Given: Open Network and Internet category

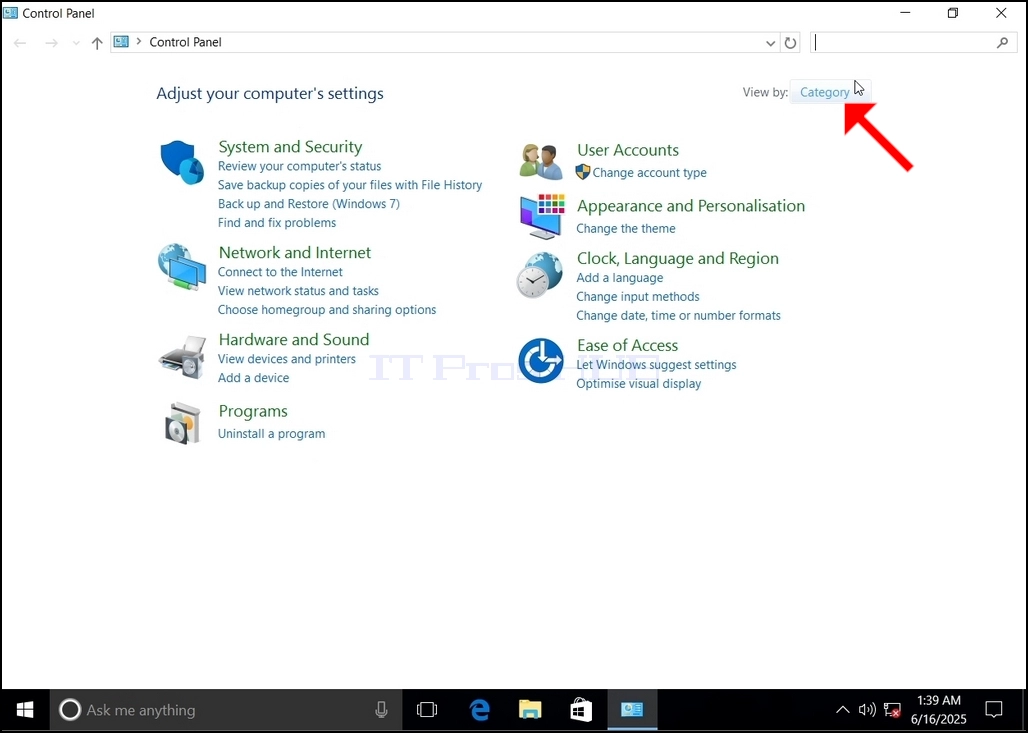Looking at the screenshot, I should [294, 252].
